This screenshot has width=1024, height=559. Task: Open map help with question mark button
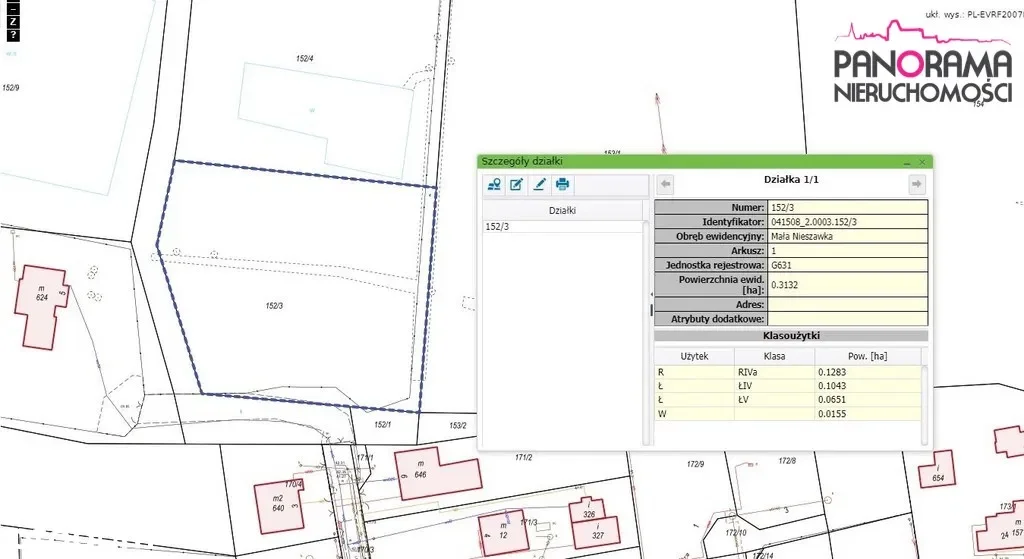coord(12,35)
